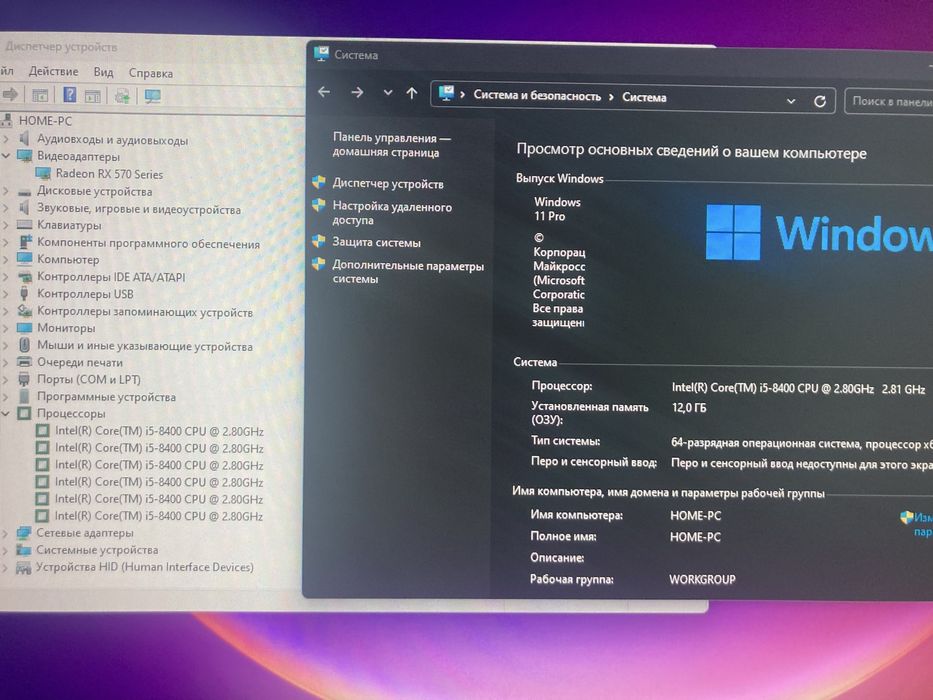Open Защита системы link
Screen dimensions: 933x700
pyautogui.click(x=376, y=242)
